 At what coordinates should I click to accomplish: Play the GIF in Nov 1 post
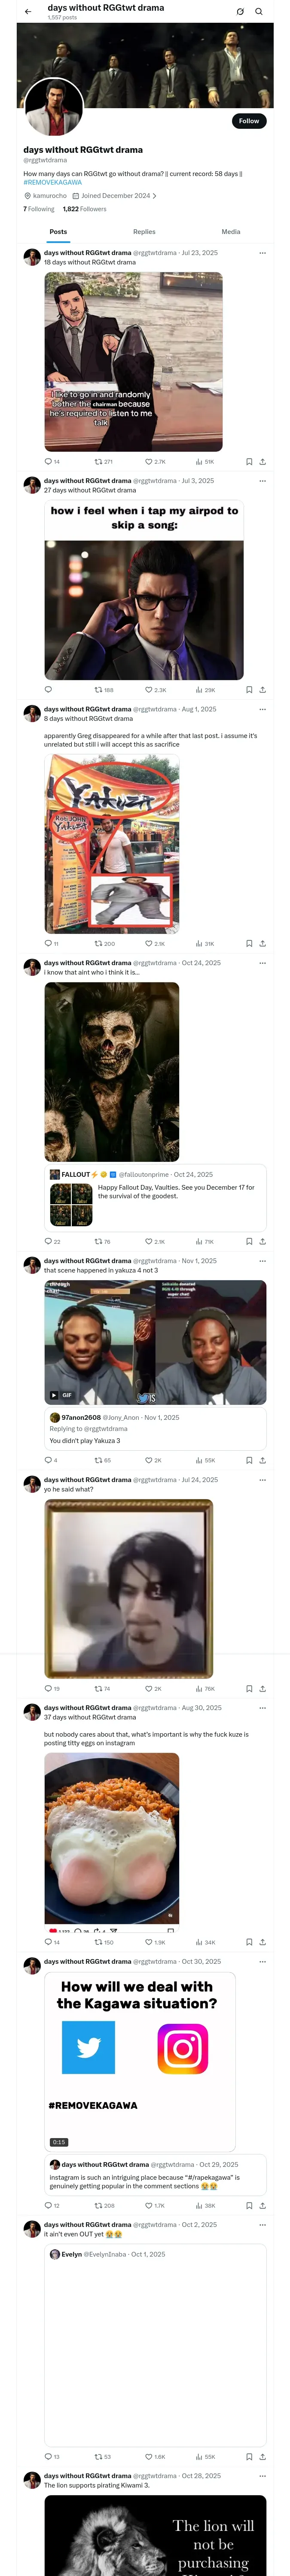60,1395
